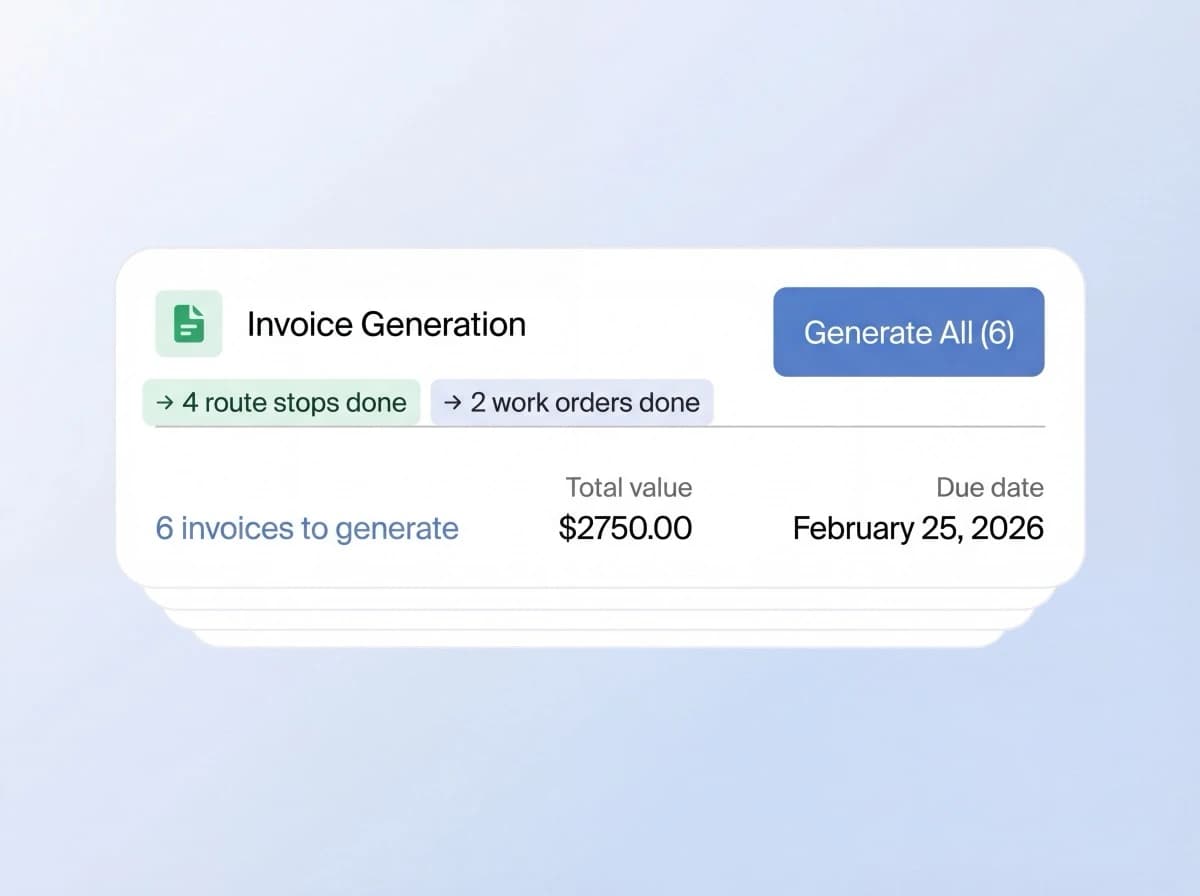Toggle the '4 route stops done' status chip

tap(281, 403)
